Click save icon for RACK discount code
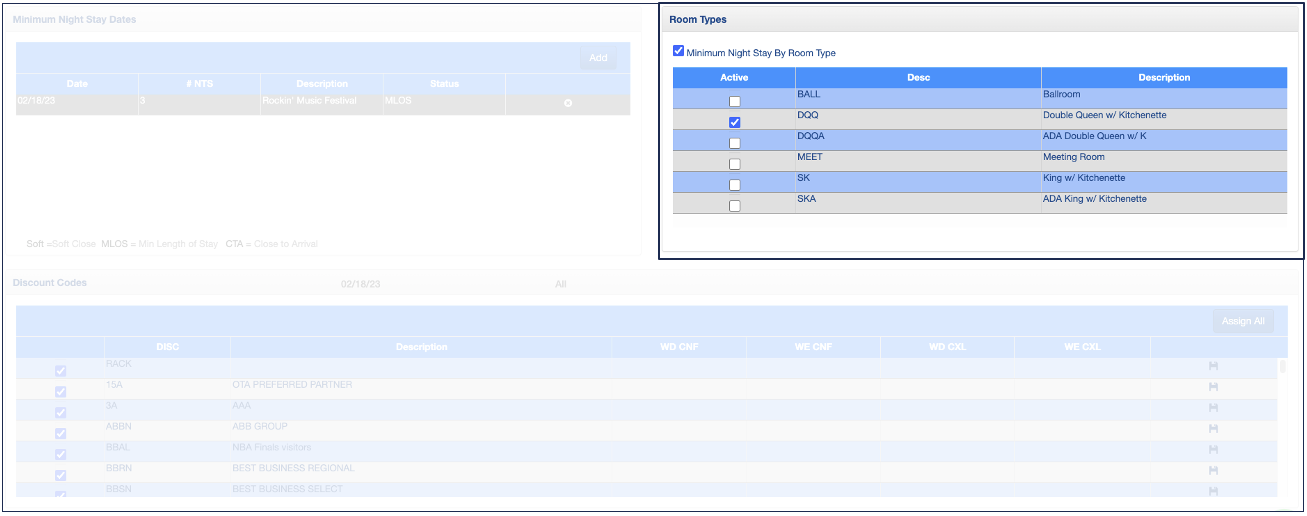The image size is (1307, 516). pos(1213,366)
